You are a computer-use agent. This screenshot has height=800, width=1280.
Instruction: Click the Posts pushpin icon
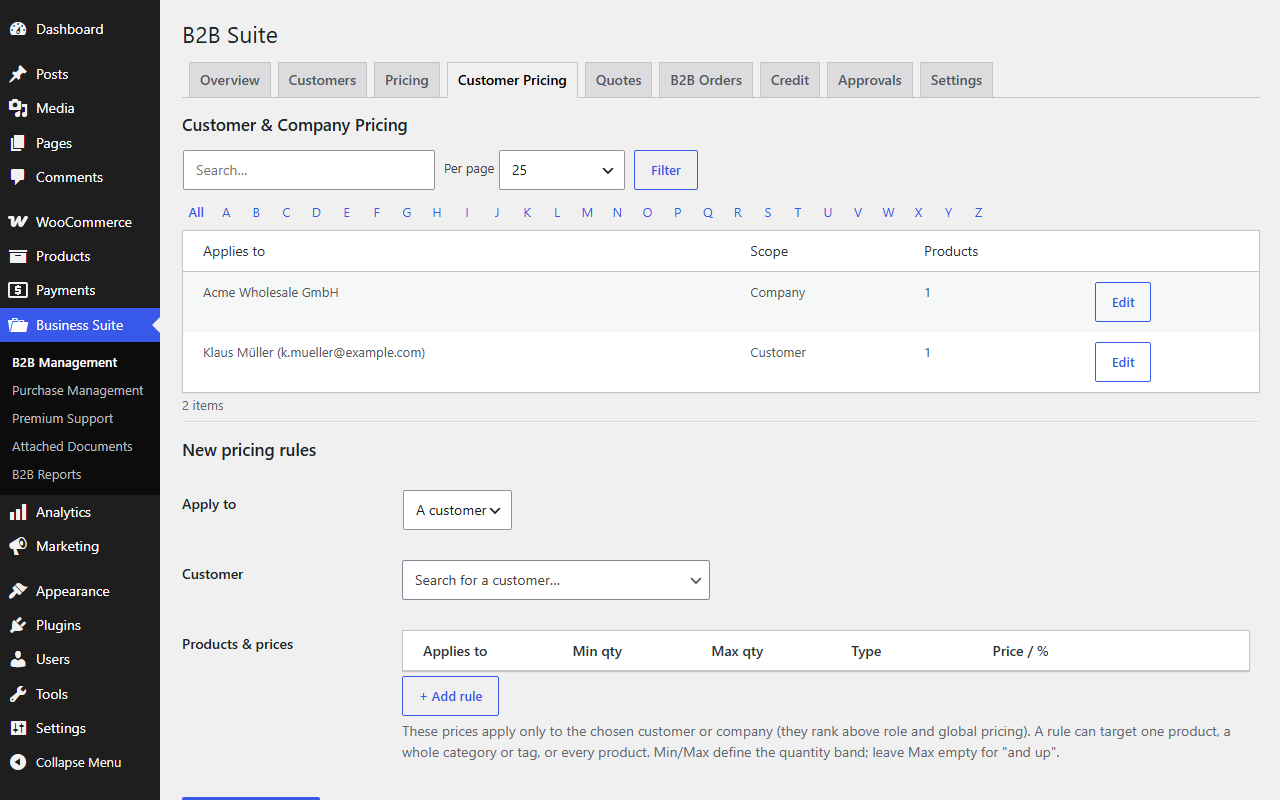18,74
